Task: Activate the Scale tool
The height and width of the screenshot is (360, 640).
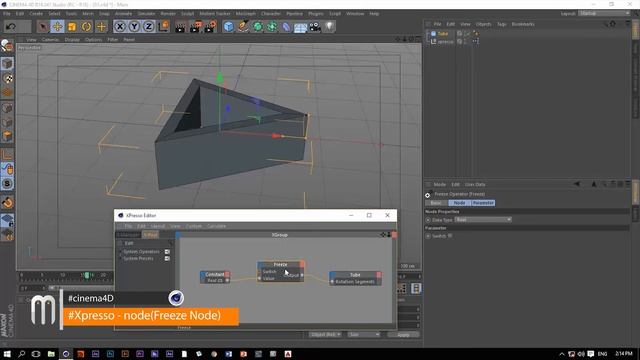Action: (x=72, y=27)
